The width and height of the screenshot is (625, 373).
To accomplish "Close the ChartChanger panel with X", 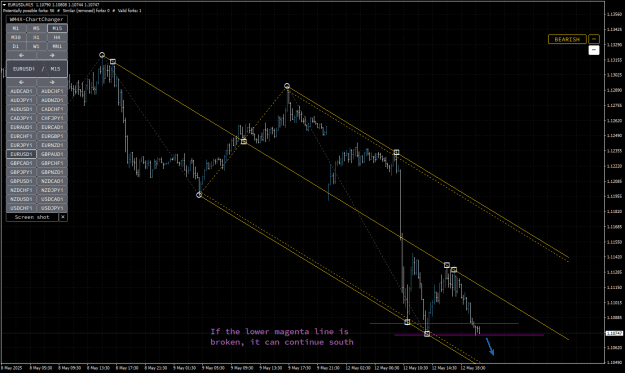I will [63, 217].
